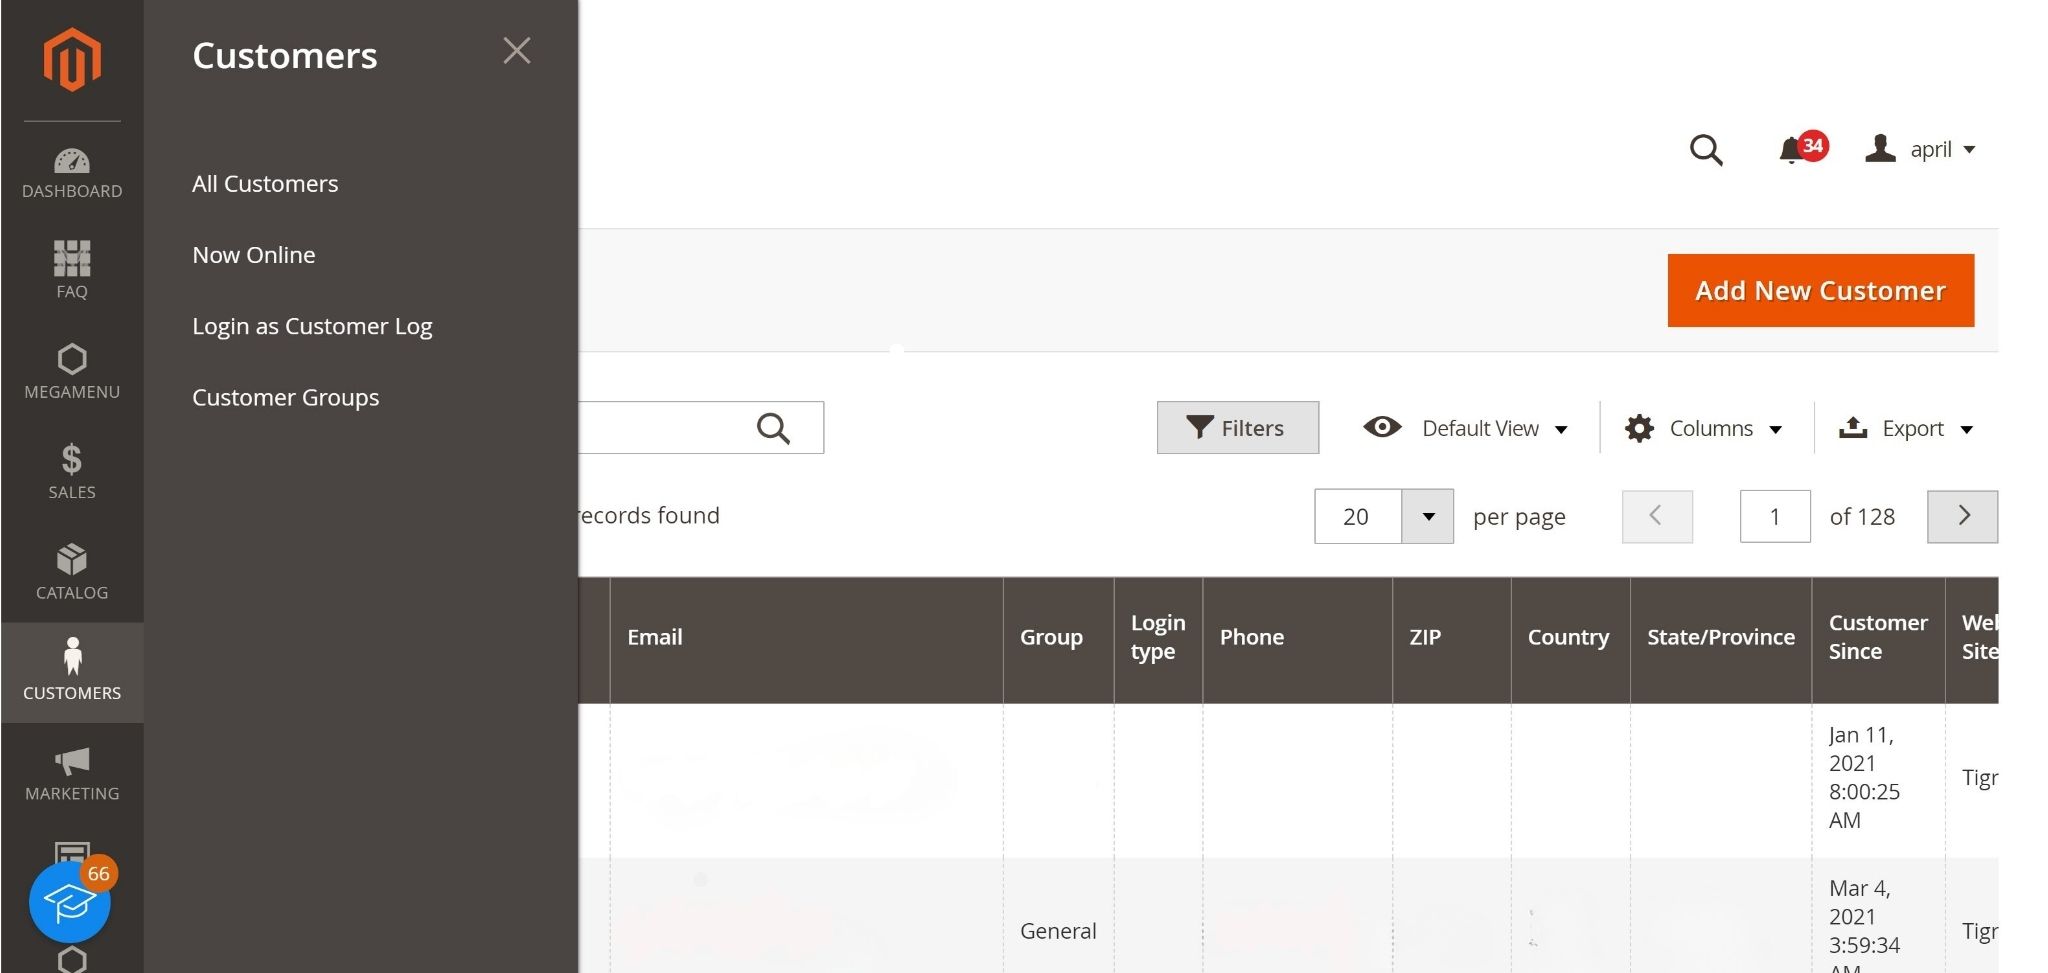Close the Customers flyout menu

tap(516, 51)
